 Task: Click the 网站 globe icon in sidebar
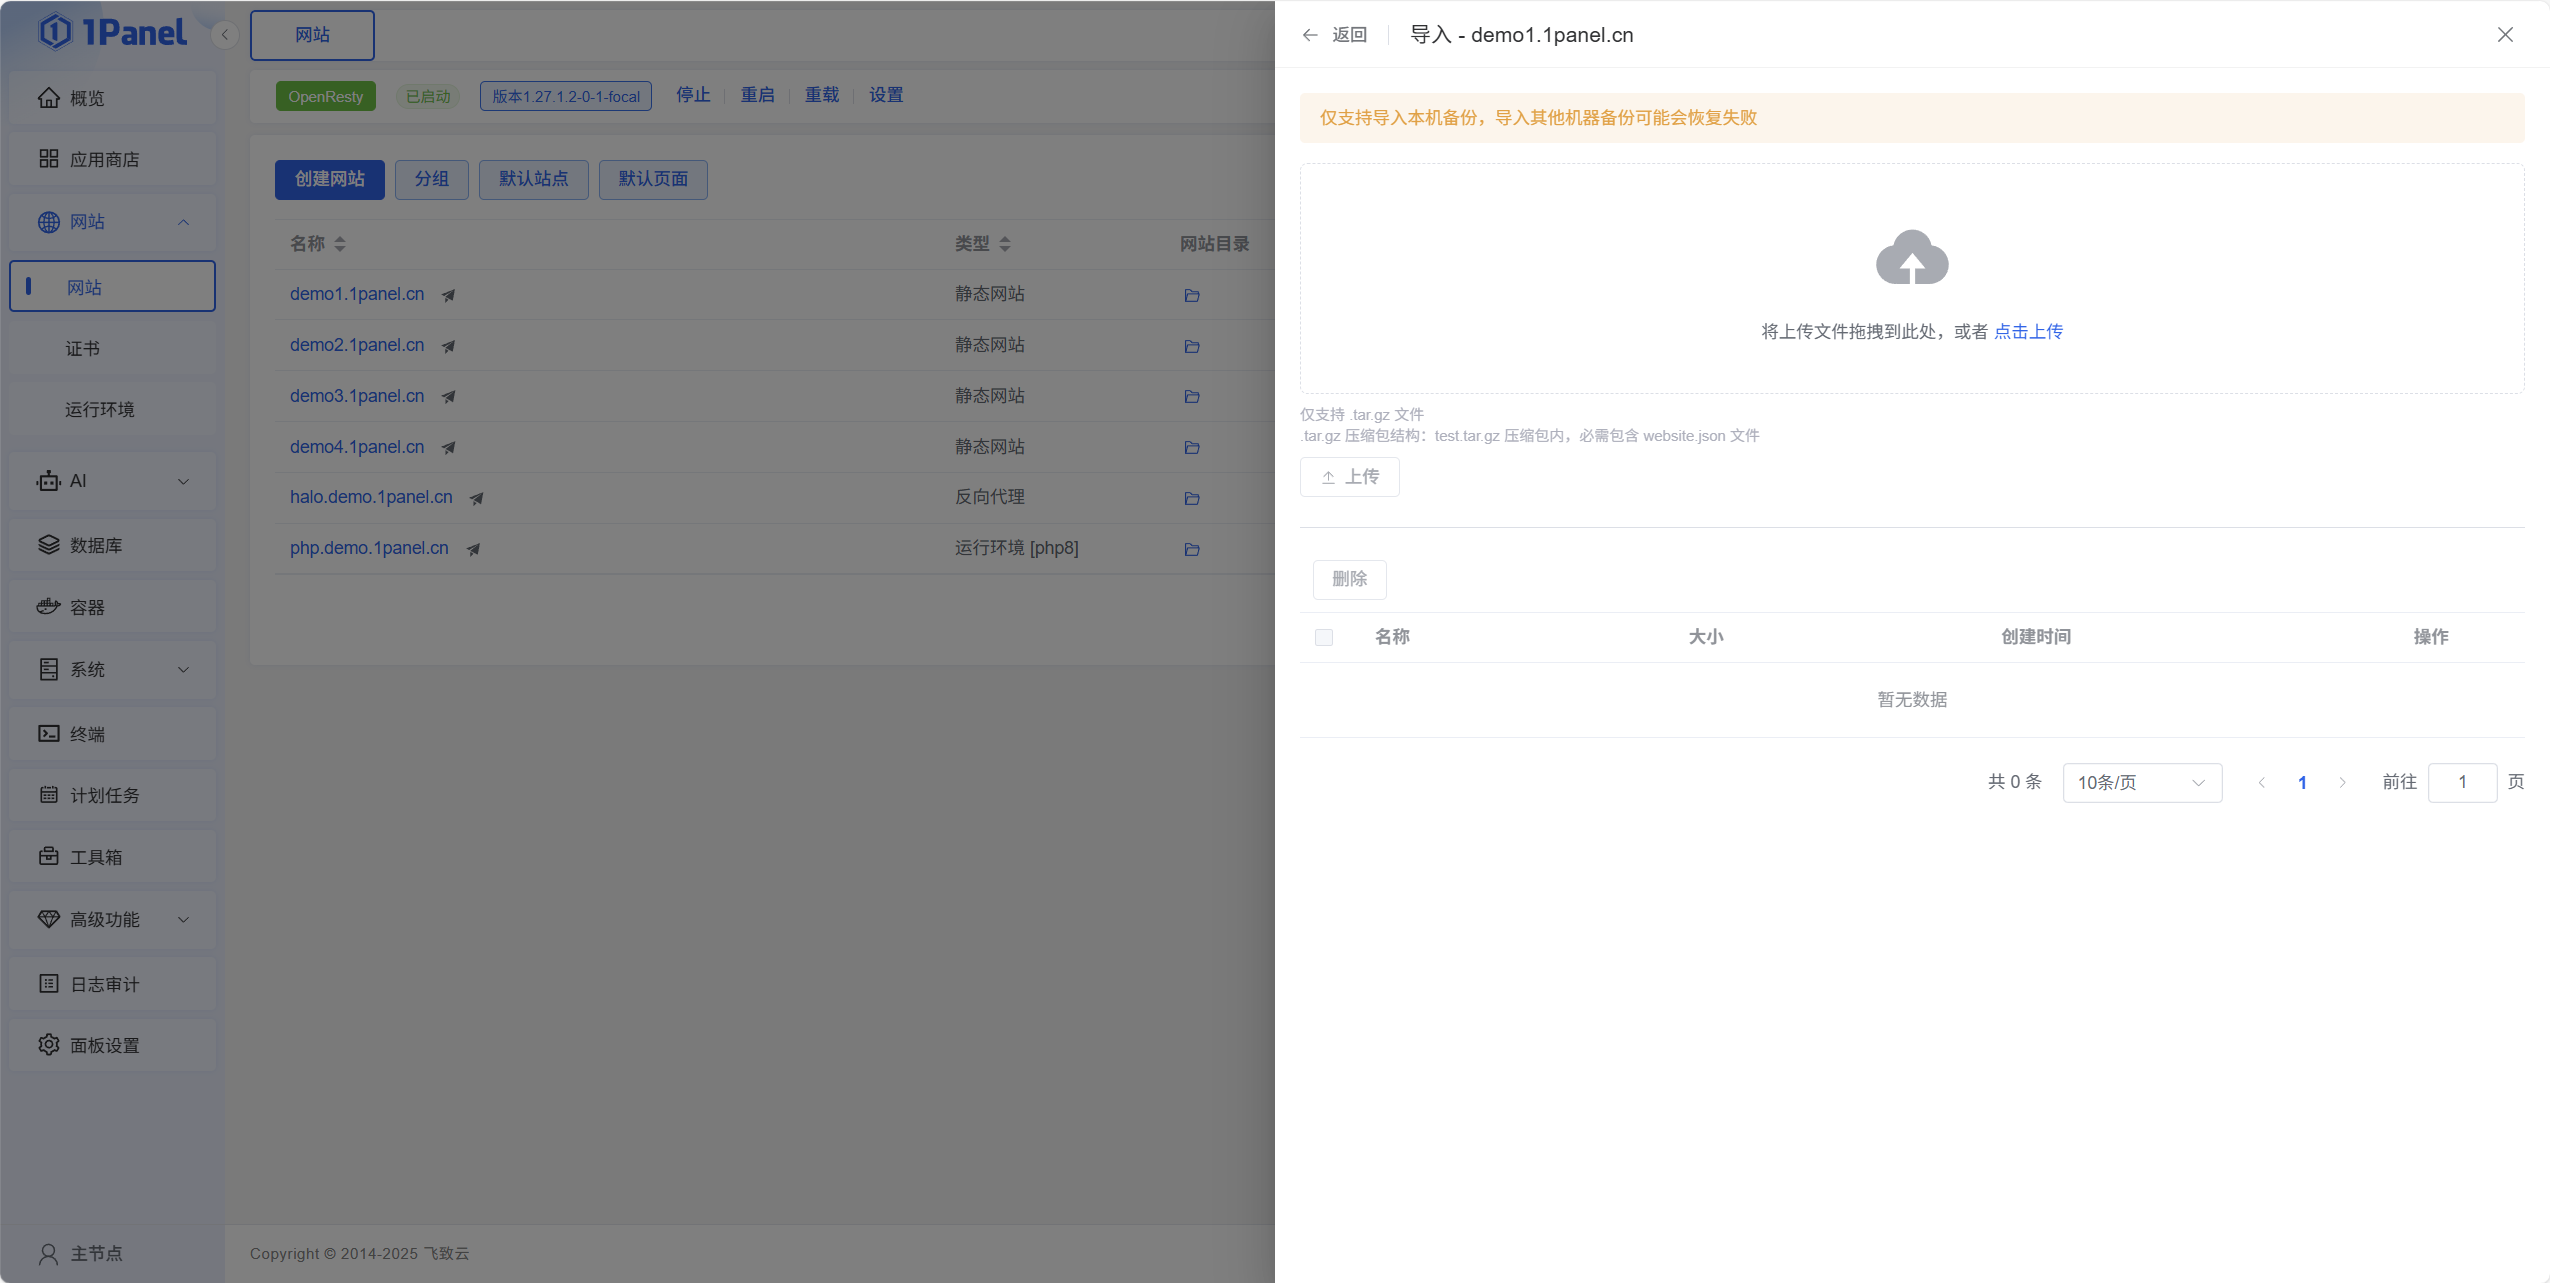pyautogui.click(x=49, y=222)
